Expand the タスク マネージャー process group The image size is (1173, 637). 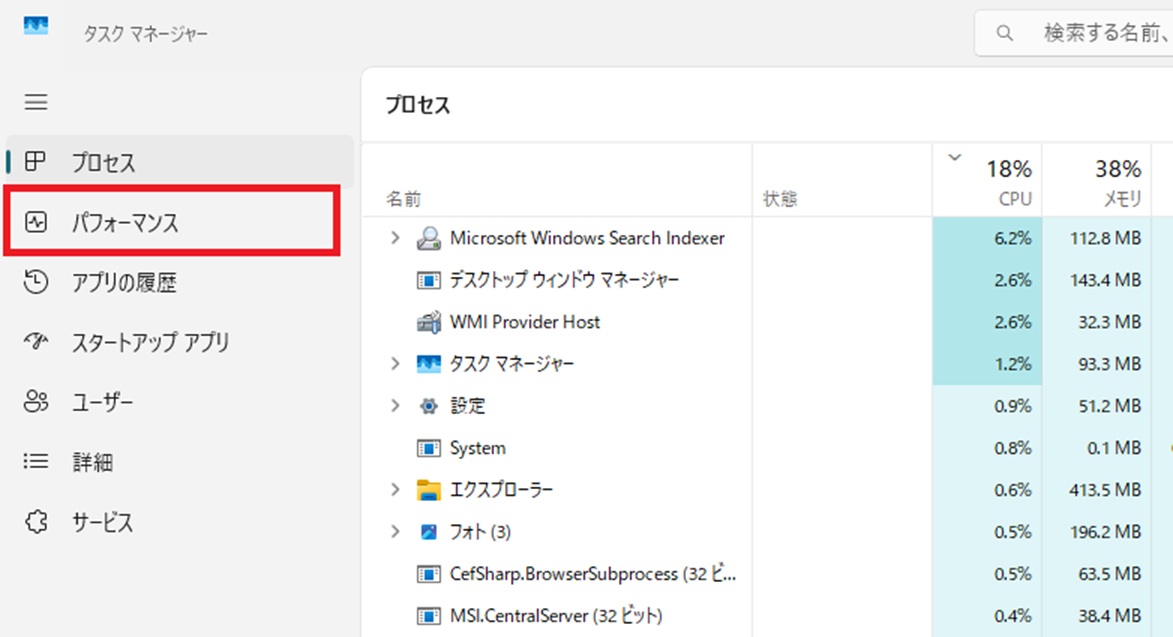click(x=395, y=363)
